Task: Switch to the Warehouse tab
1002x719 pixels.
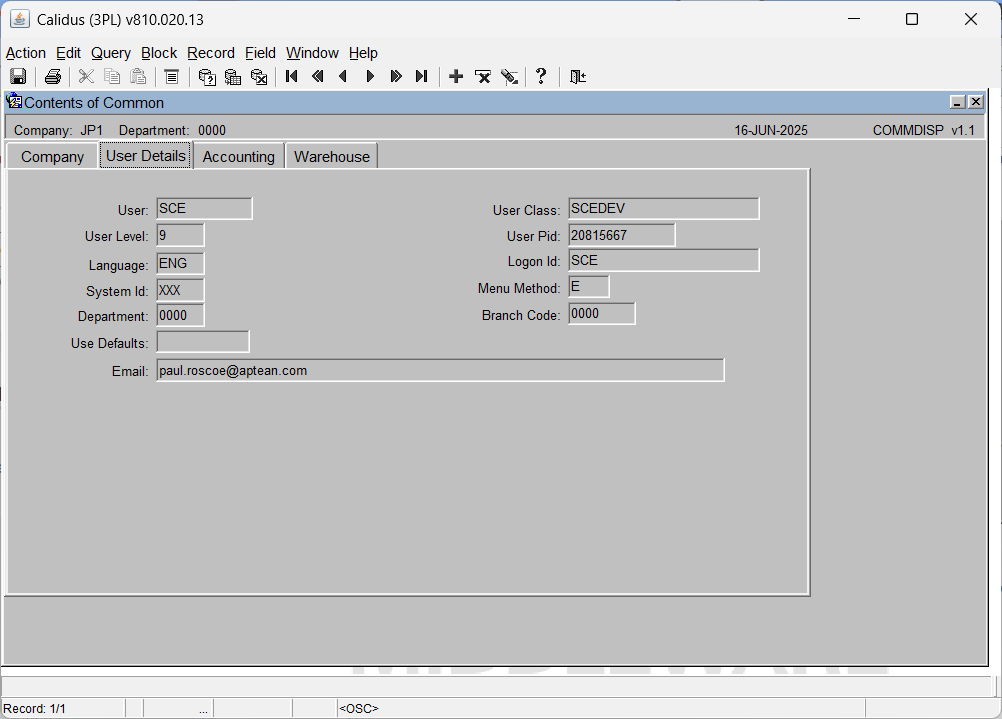Action: (332, 157)
